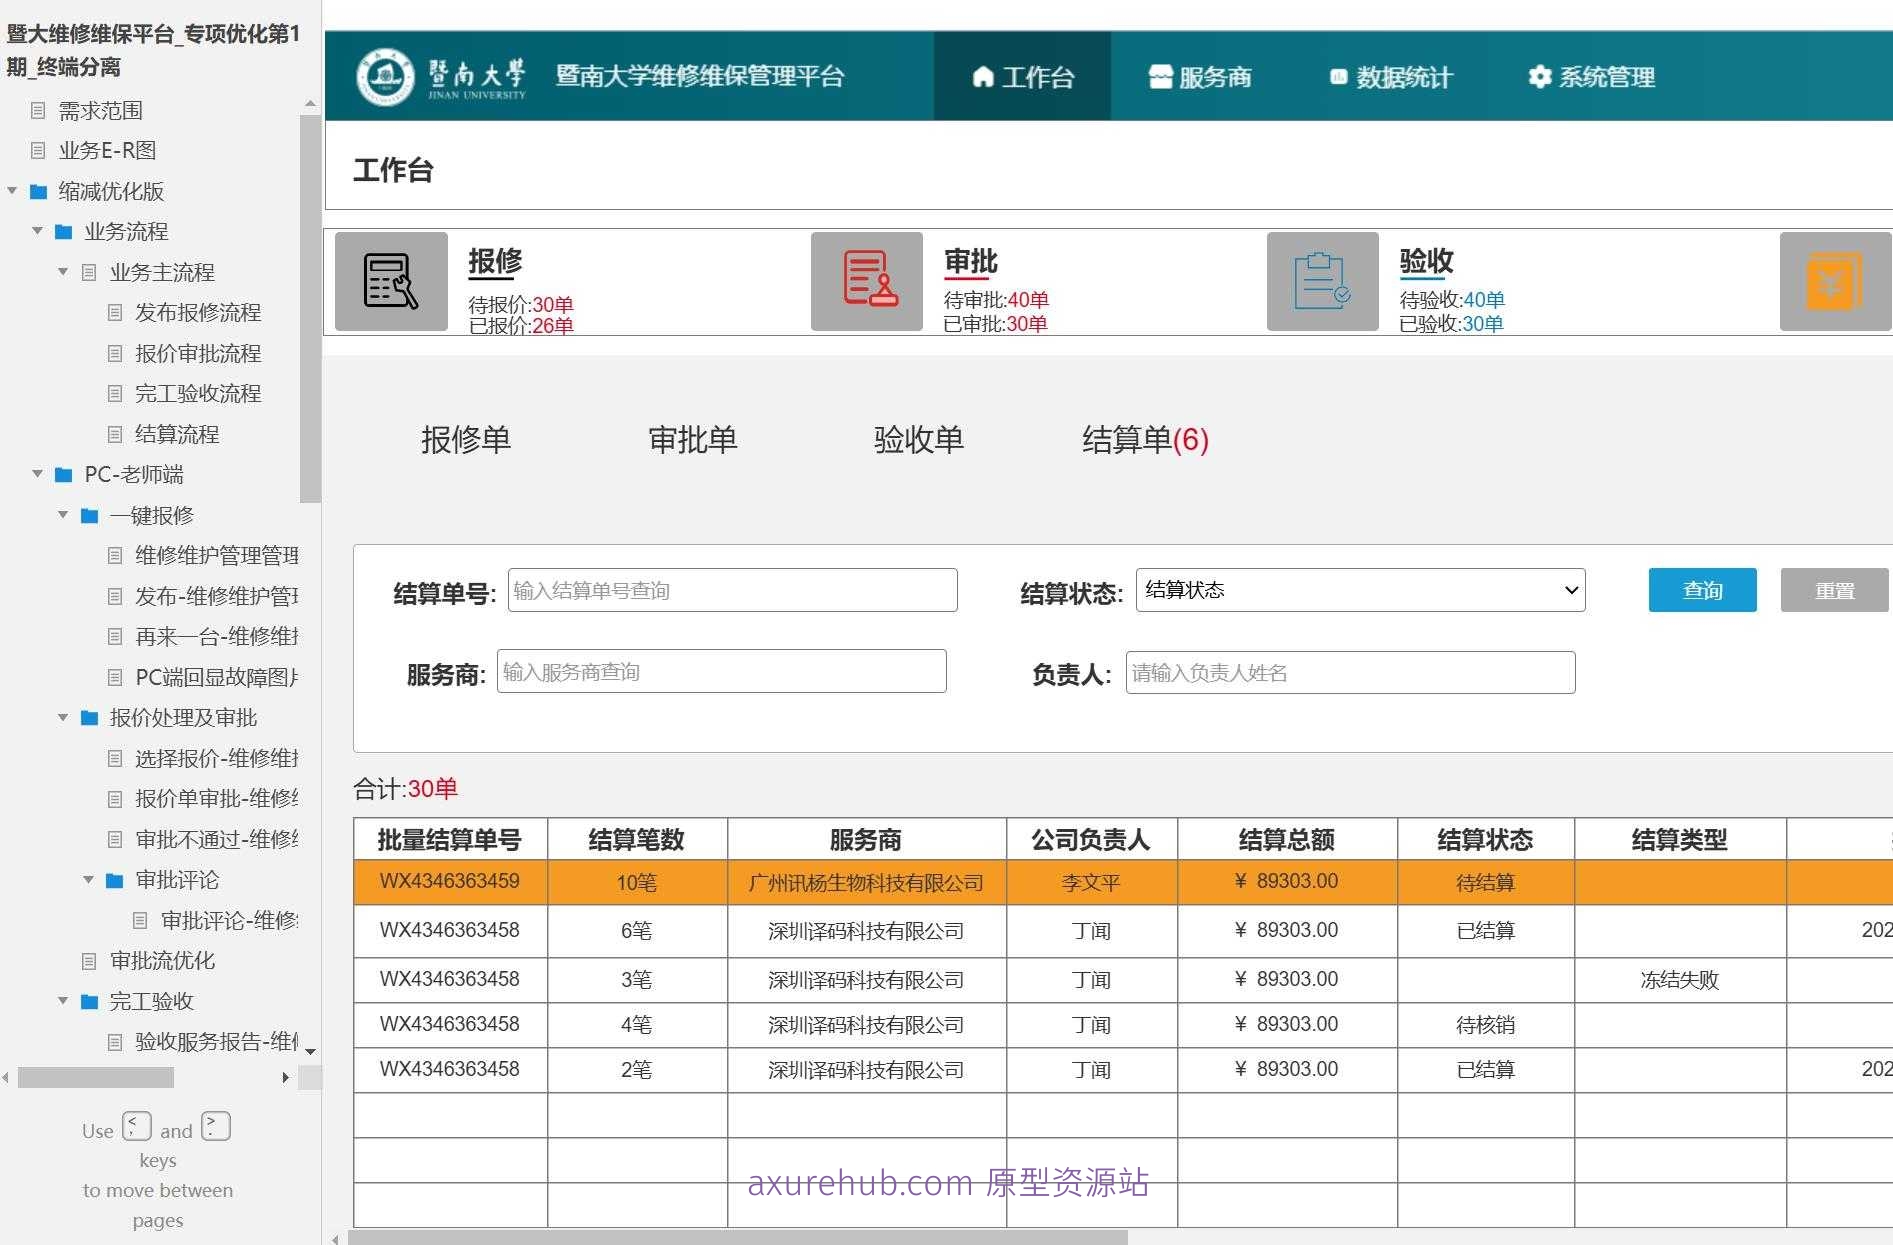Click the 报修 calculator icon
Screen dimensions: 1893x1245
click(x=391, y=281)
